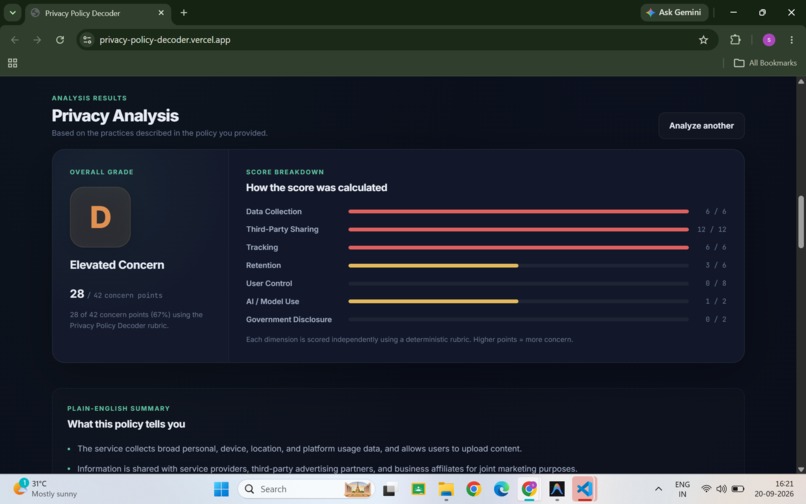Click the Ask Gemini button
806x504 pixels.
point(674,12)
